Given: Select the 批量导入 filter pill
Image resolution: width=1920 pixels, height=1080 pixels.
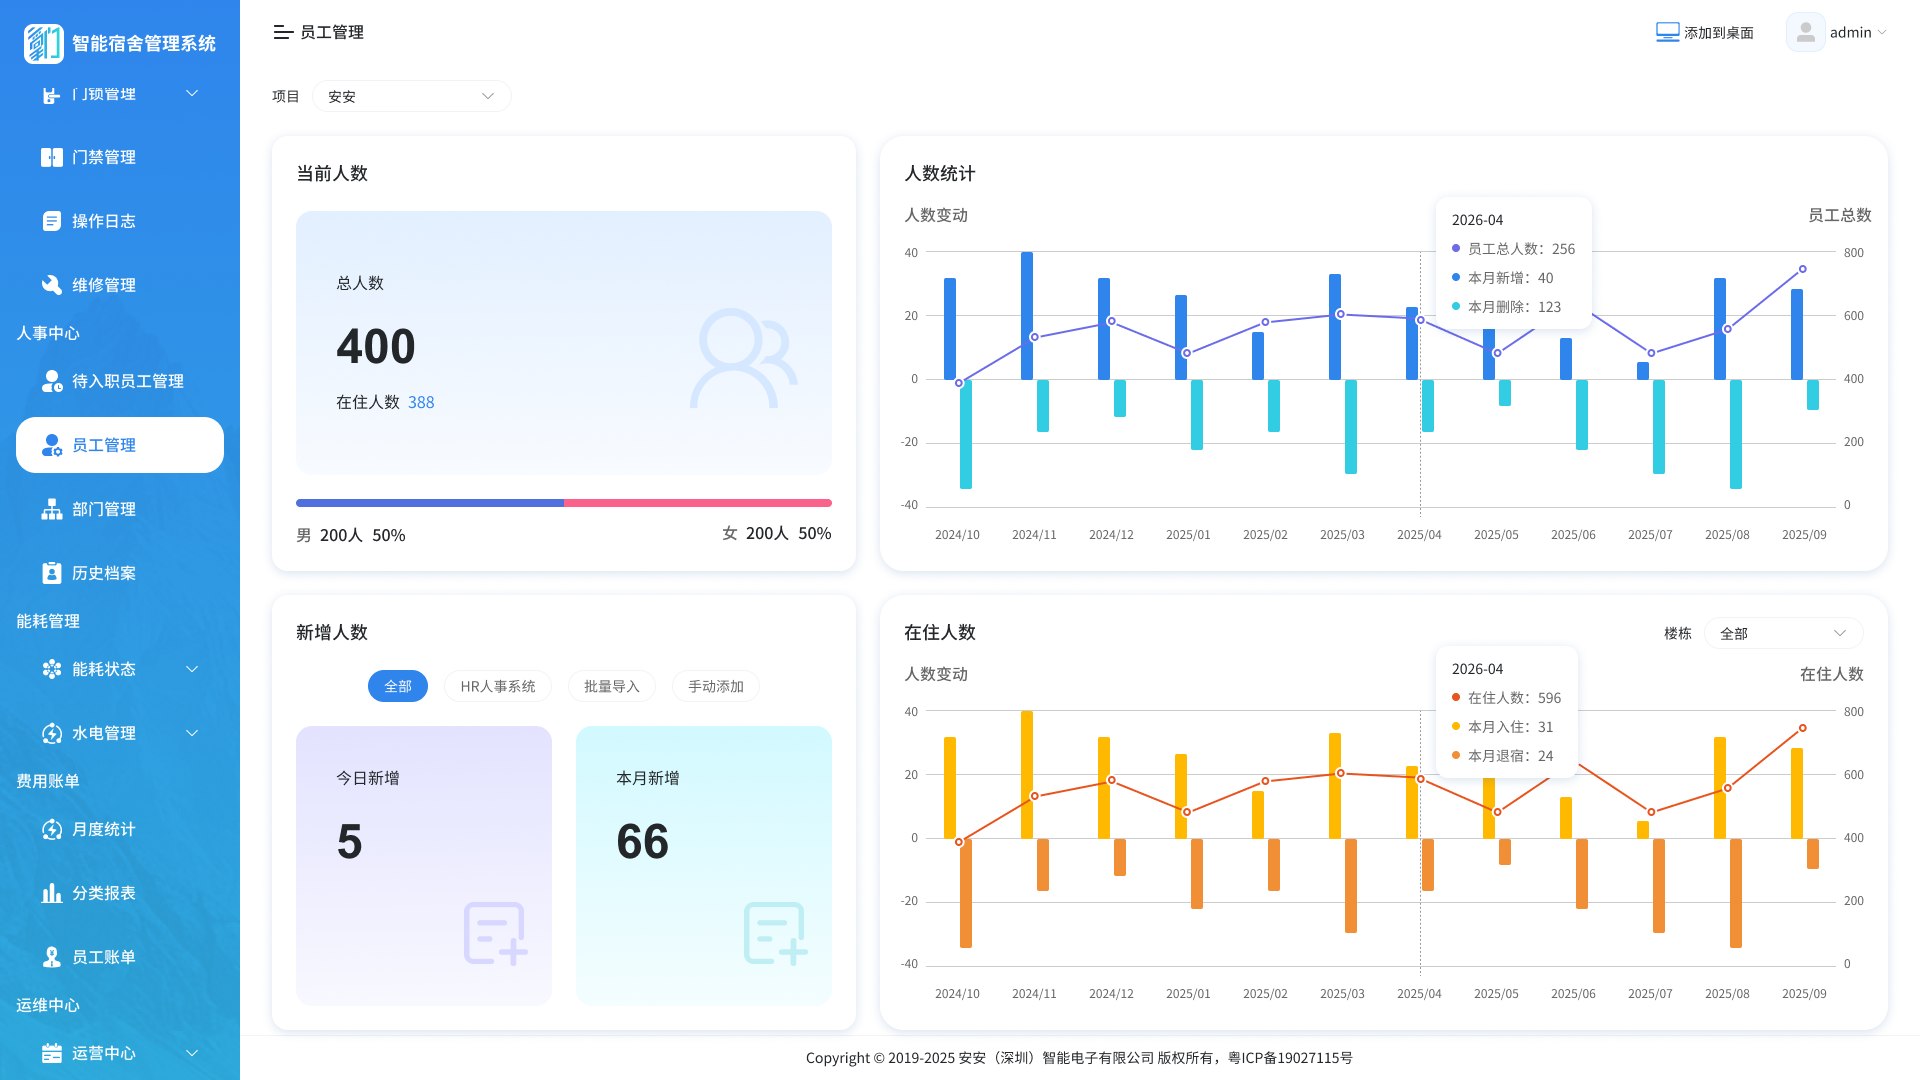Looking at the screenshot, I should pos(612,686).
